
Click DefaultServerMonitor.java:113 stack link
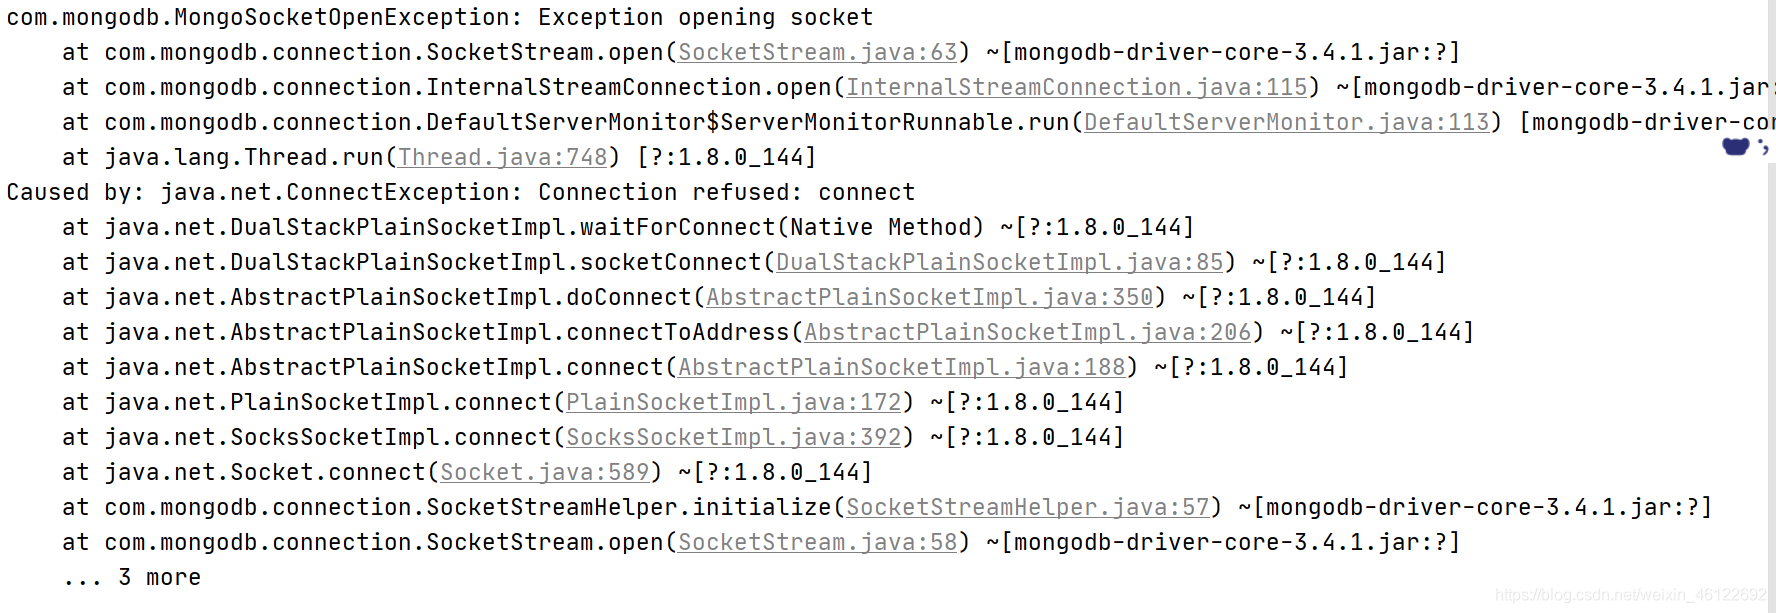(1287, 122)
